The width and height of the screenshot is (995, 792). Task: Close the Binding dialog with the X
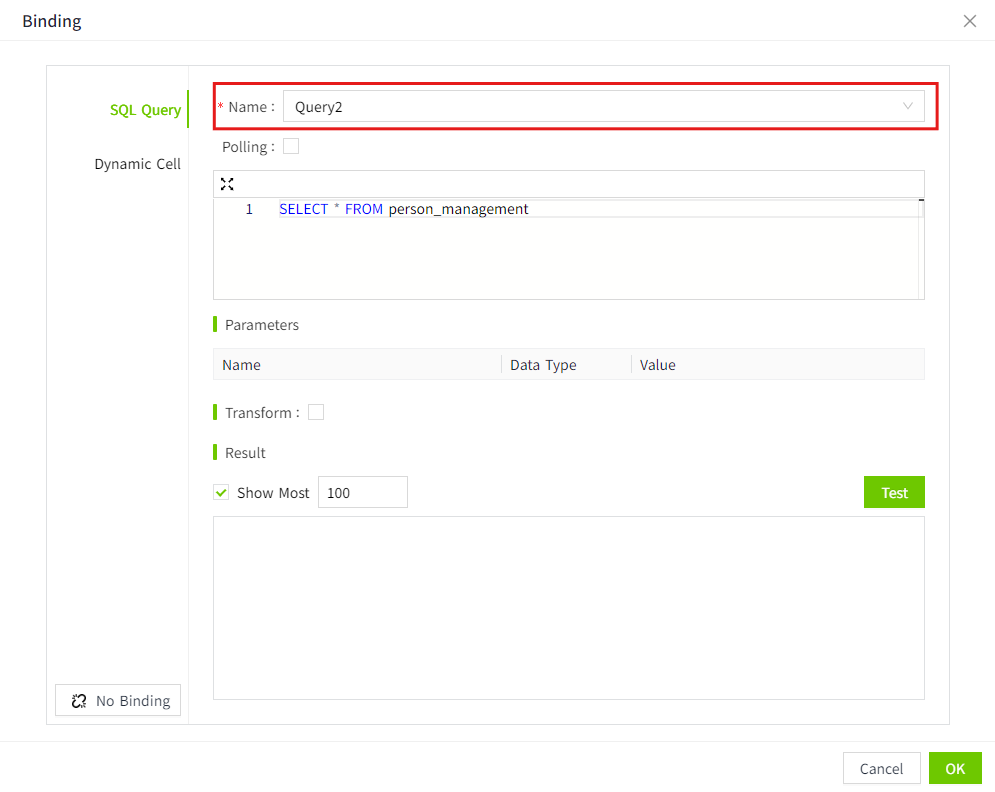[x=969, y=21]
